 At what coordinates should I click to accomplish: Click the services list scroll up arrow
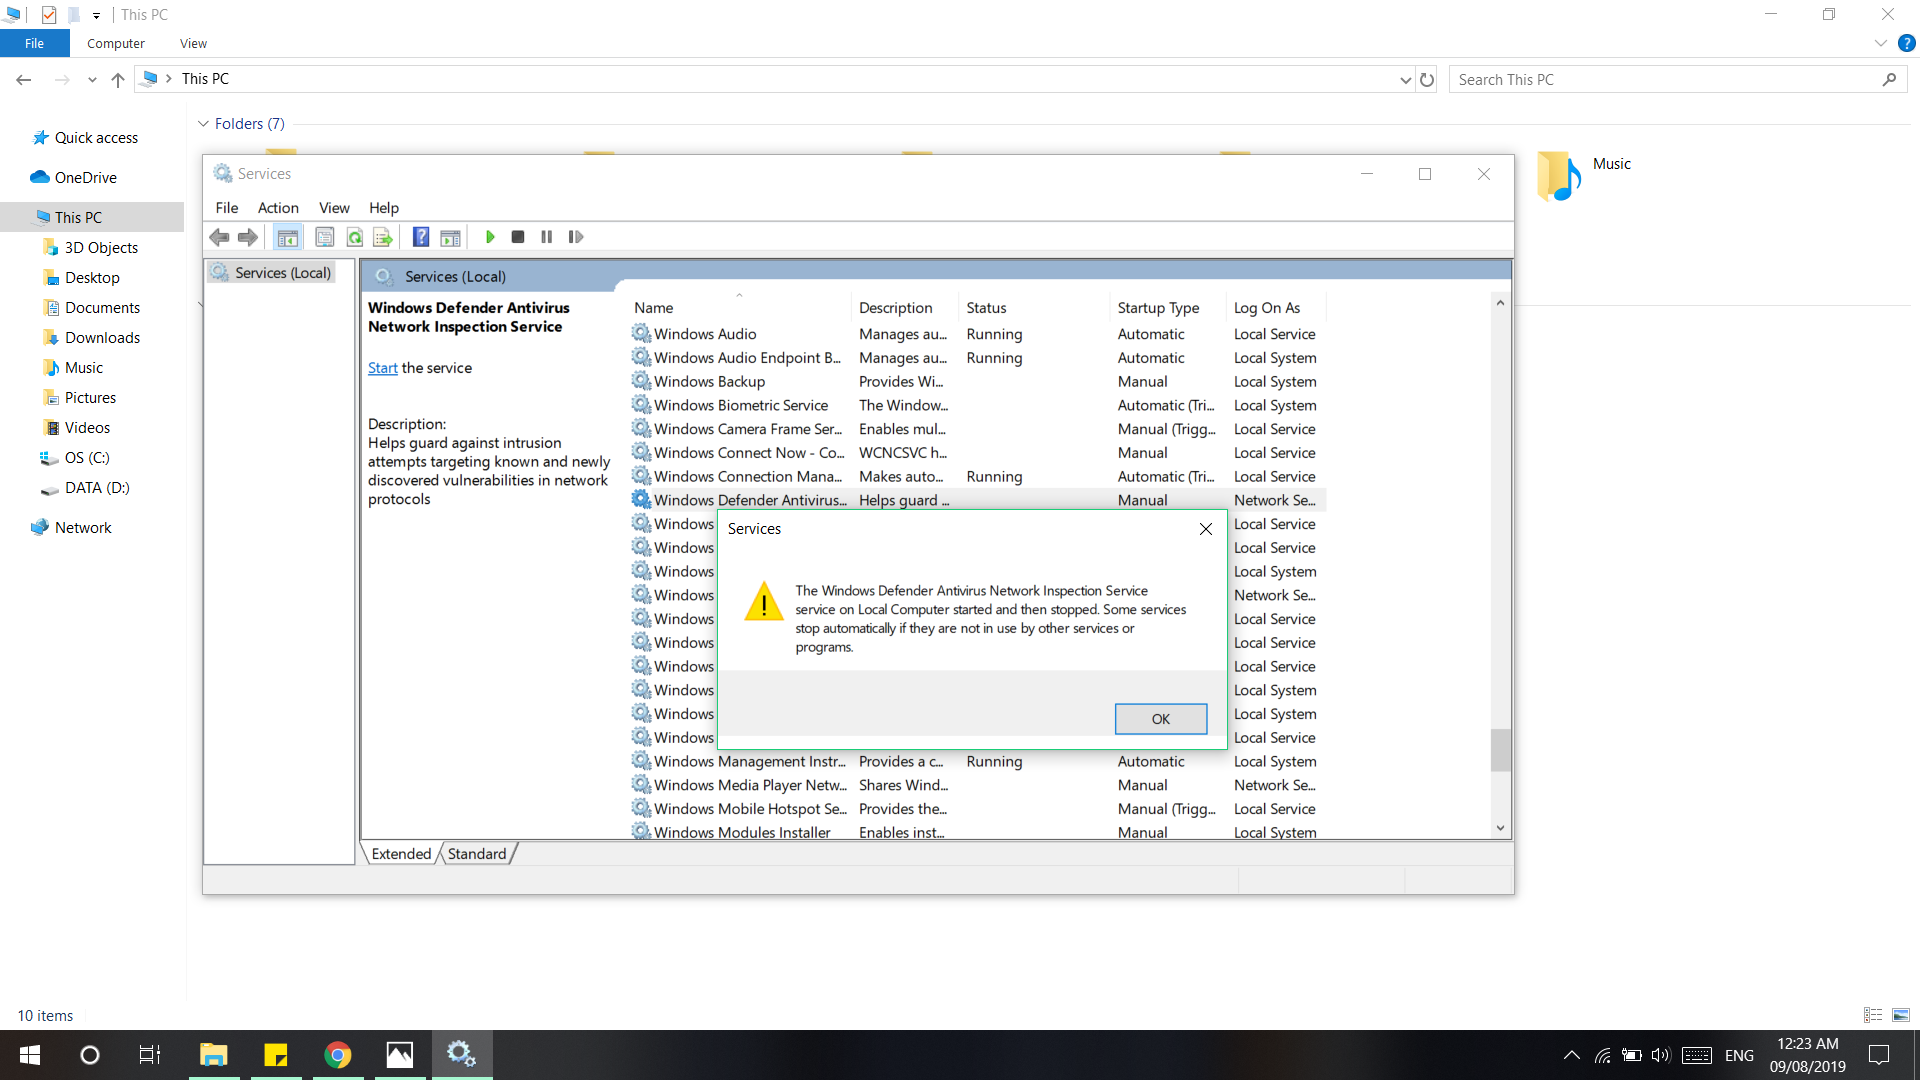1500,303
